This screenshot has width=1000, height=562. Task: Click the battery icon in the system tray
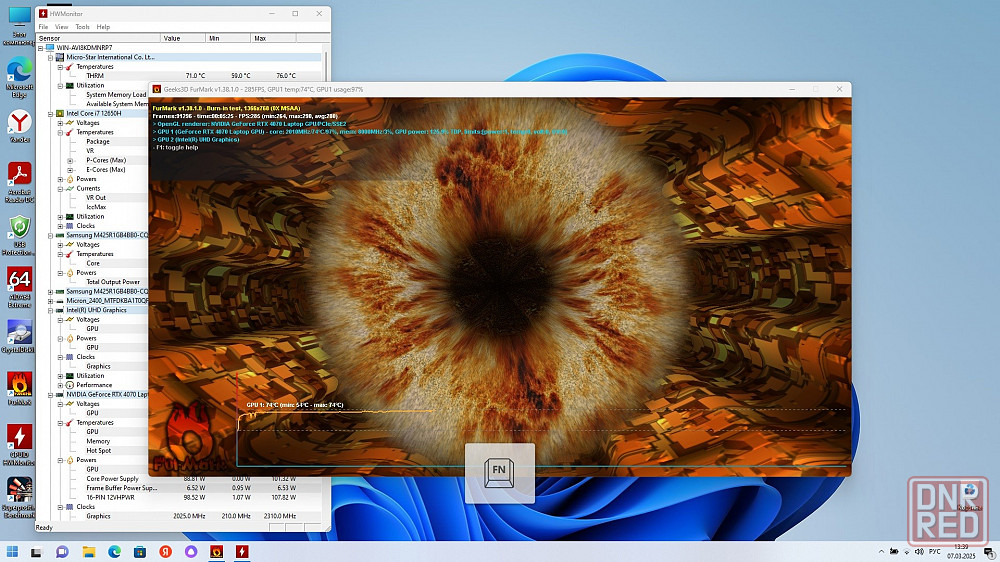click(894, 552)
